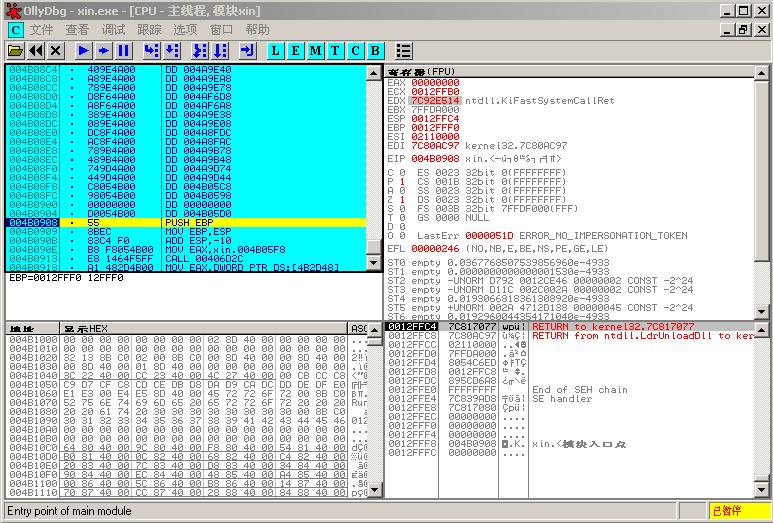
Task: Open the 查看 menu
Action: coord(77,30)
